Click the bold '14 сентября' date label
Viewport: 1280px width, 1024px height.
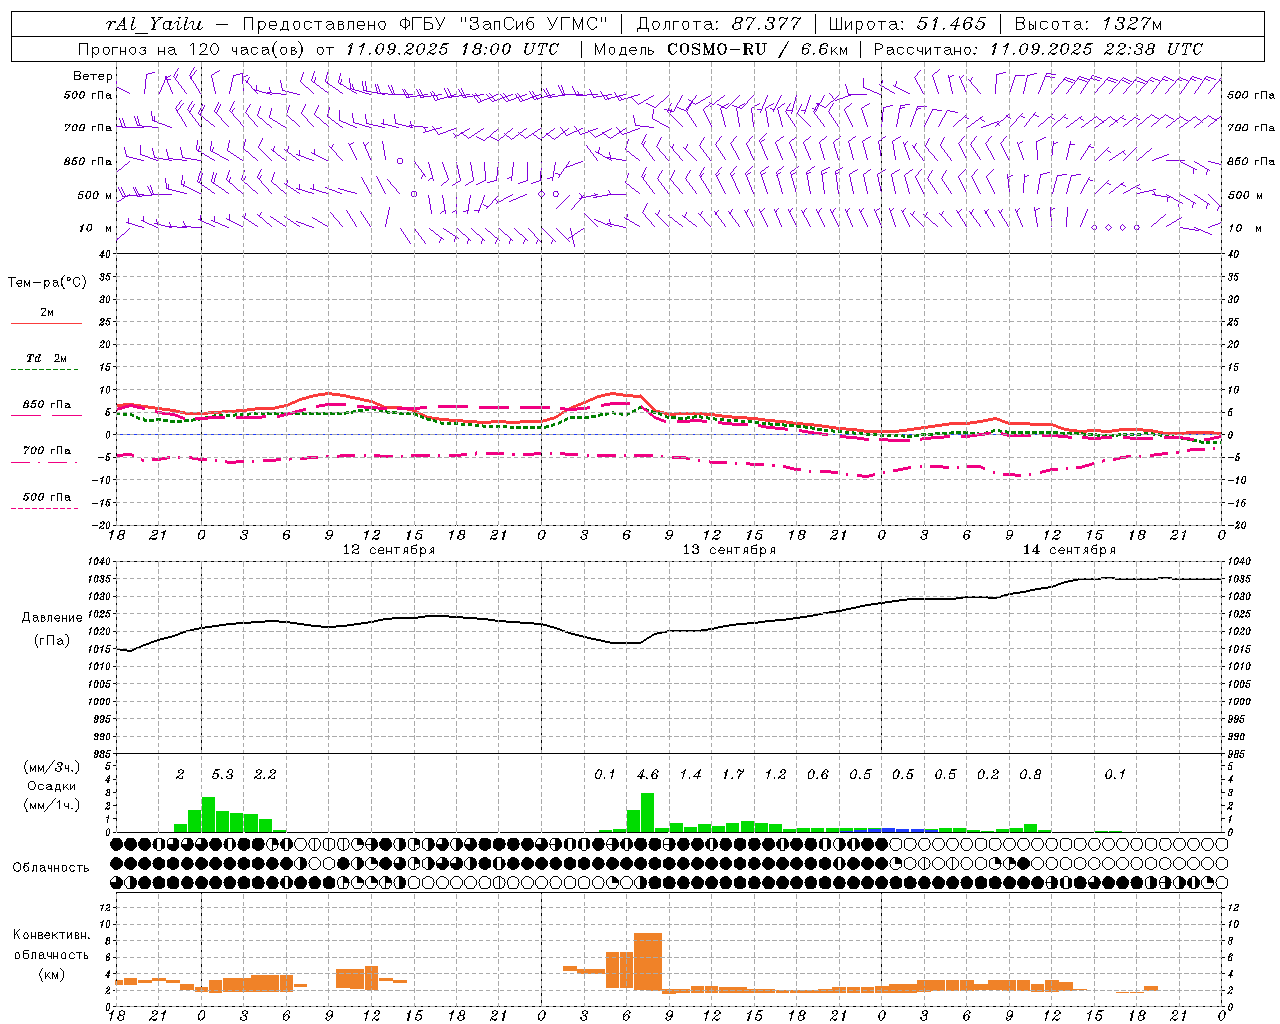point(1069,550)
